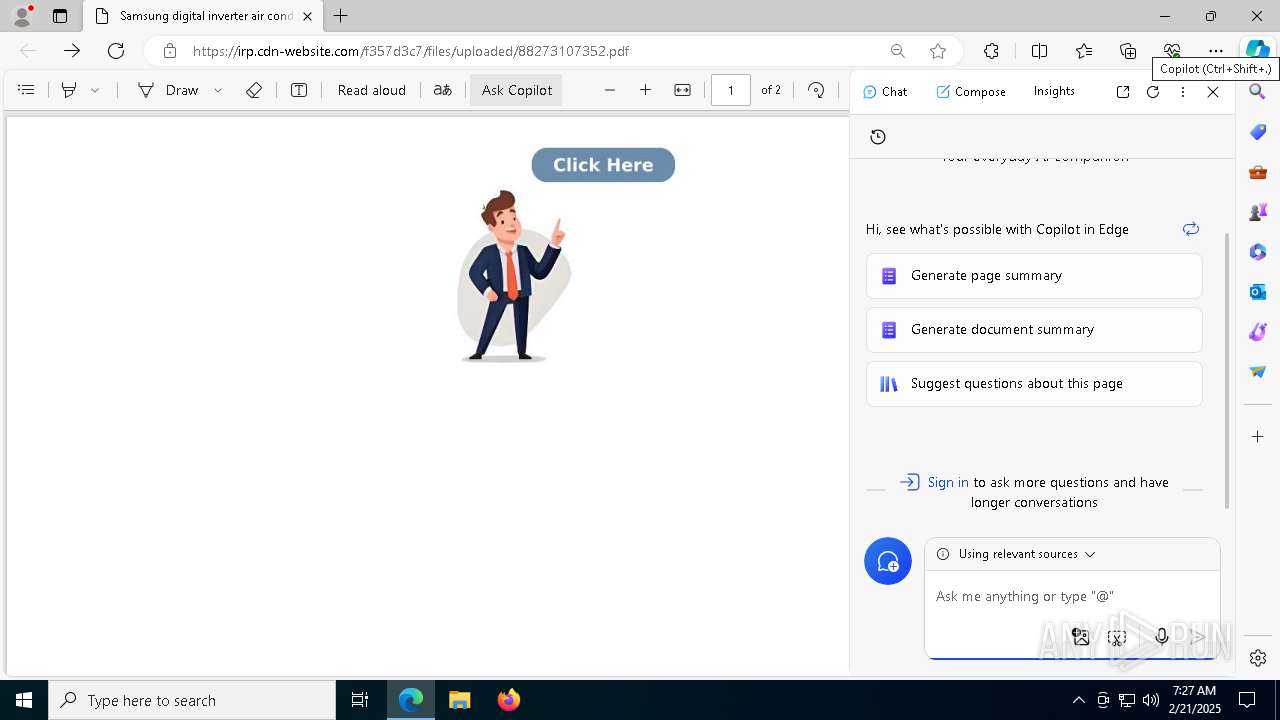Viewport: 1280px width, 720px height.
Task: Click the browser Refresh button
Action: (x=116, y=51)
